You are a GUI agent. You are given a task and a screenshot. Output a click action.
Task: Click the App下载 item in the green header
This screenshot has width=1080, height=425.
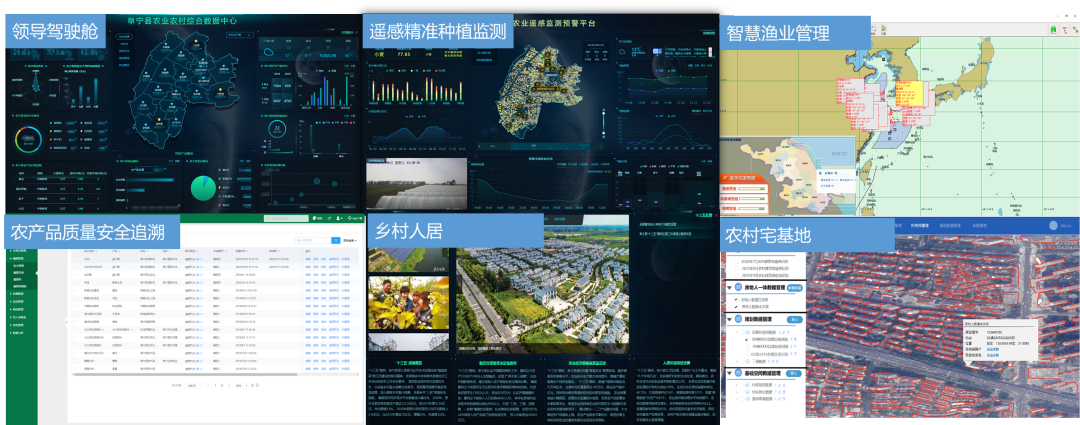pos(355,218)
